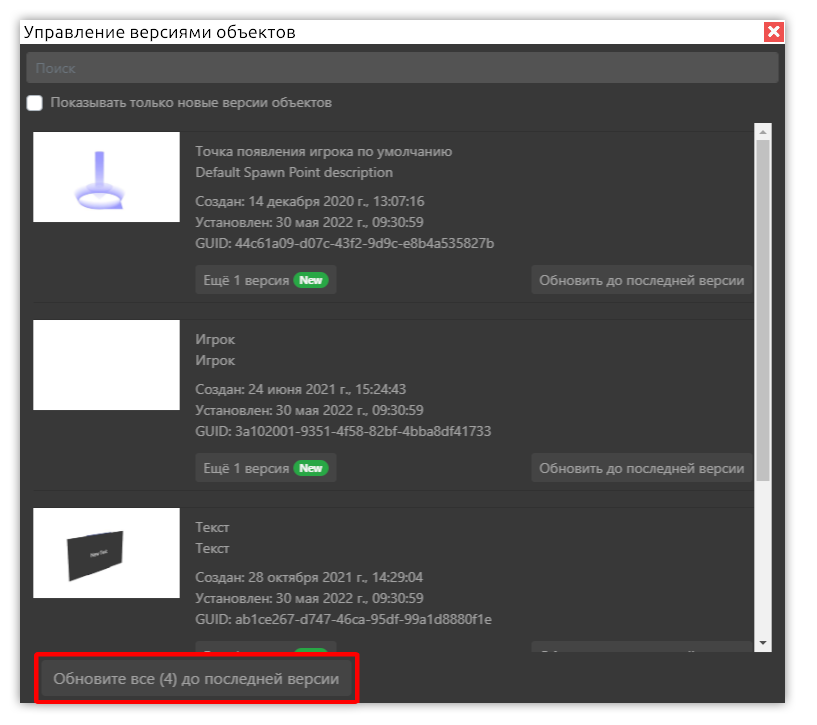This screenshot has height=725, width=817.
Task: Expand Ещё 1 версия for the spawn point
Action: pos(246,280)
